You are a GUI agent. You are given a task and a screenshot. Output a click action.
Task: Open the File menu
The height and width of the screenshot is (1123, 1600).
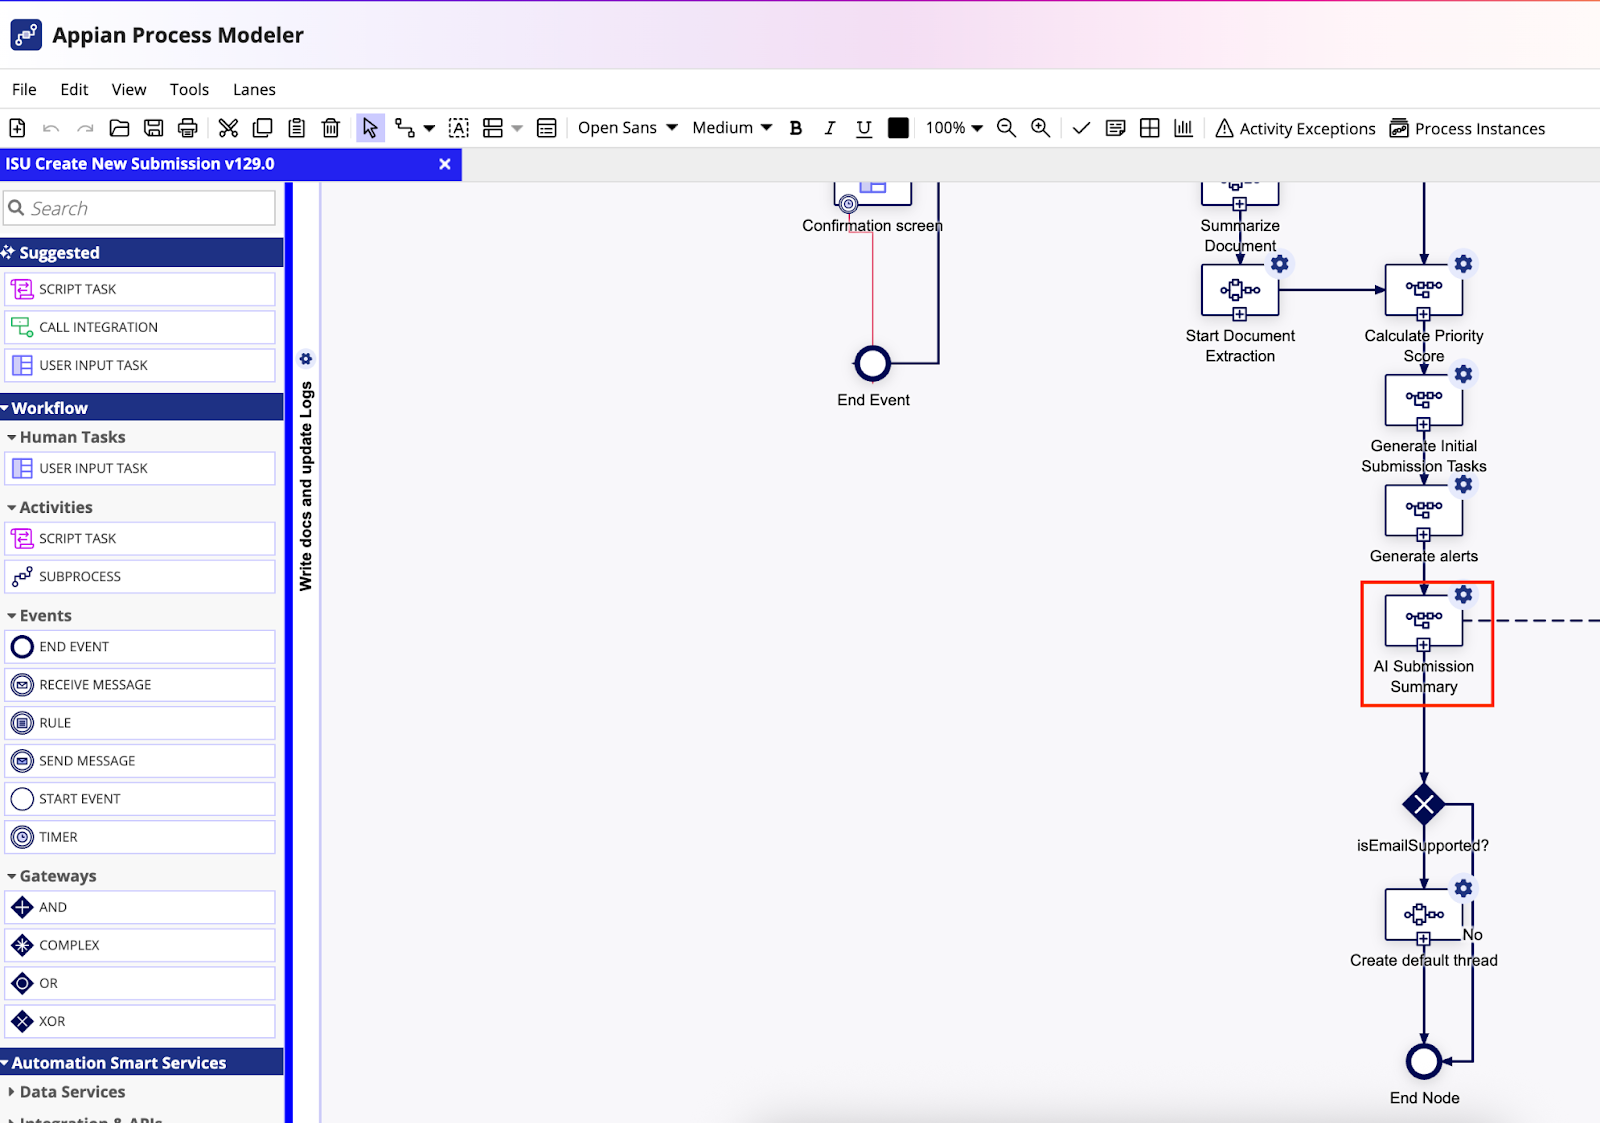pos(24,89)
